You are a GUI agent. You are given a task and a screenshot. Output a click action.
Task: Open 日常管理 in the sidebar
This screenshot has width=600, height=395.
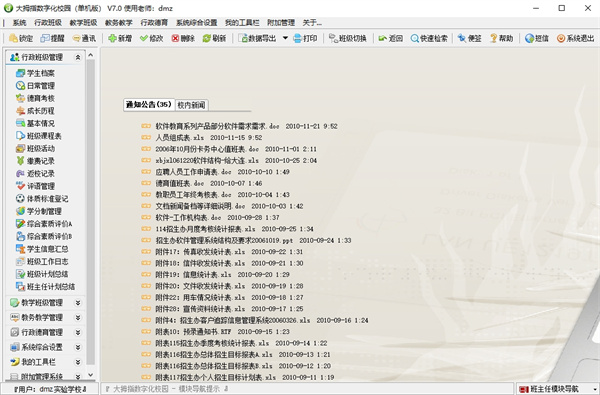35,86
